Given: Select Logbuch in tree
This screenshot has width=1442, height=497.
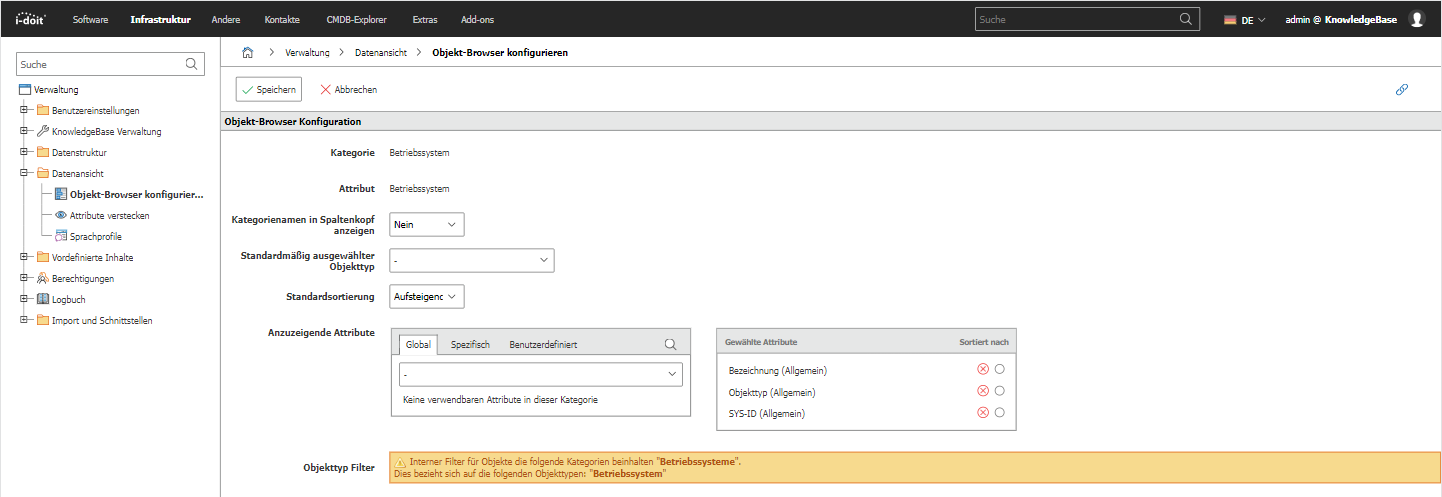Looking at the screenshot, I should 69,299.
